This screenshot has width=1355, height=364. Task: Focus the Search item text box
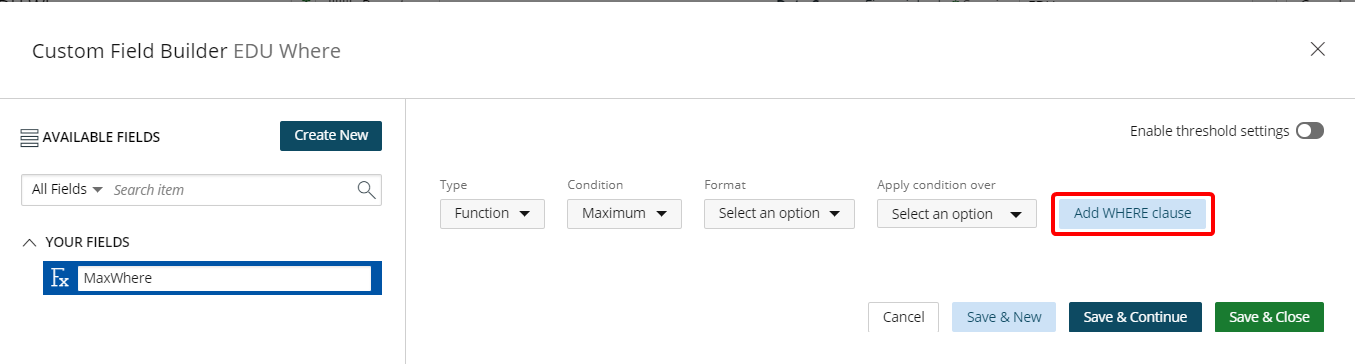pyautogui.click(x=232, y=189)
